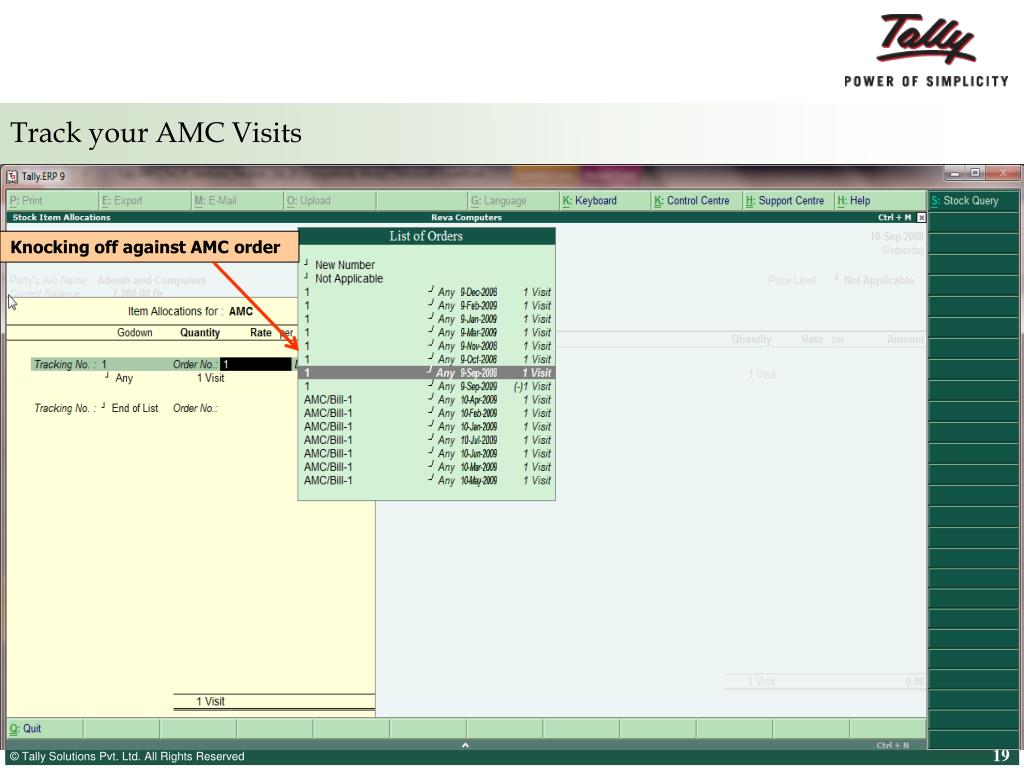Select highlighted order 1 dated 9-Sep-2008
Viewport: 1024px width, 768px height.
[x=427, y=373]
